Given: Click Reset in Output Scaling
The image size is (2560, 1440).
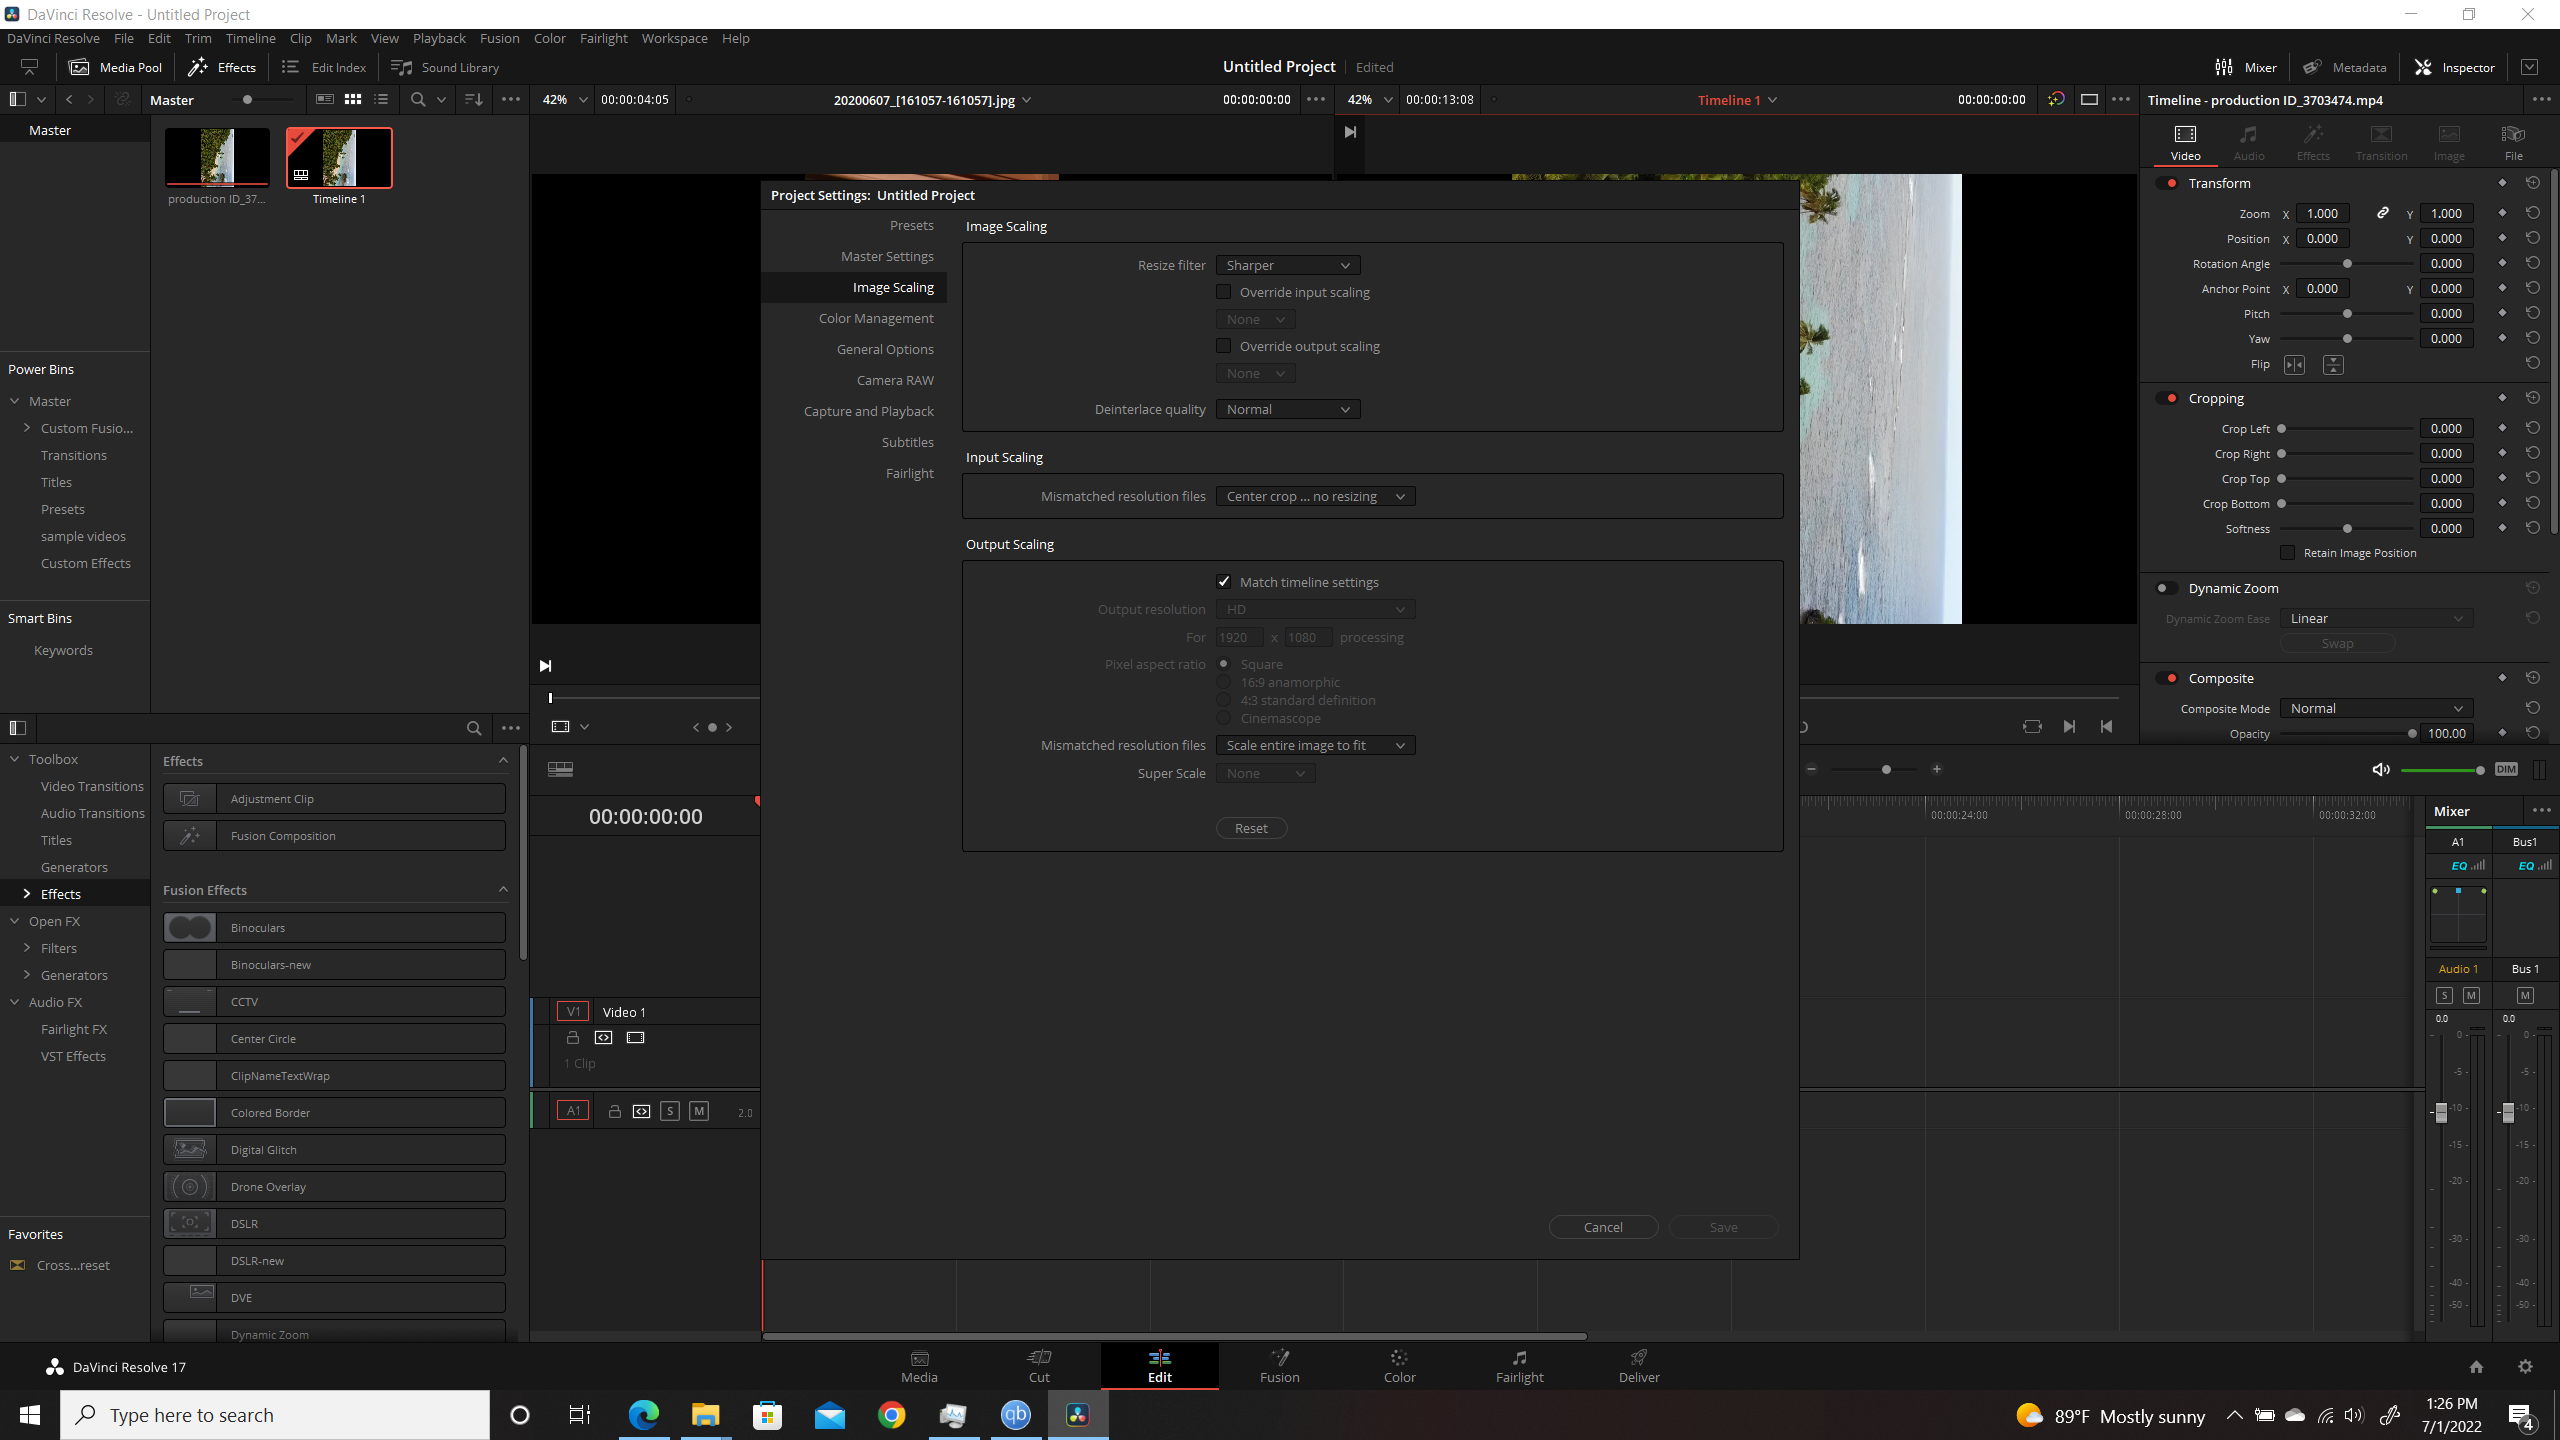Looking at the screenshot, I should (1251, 828).
